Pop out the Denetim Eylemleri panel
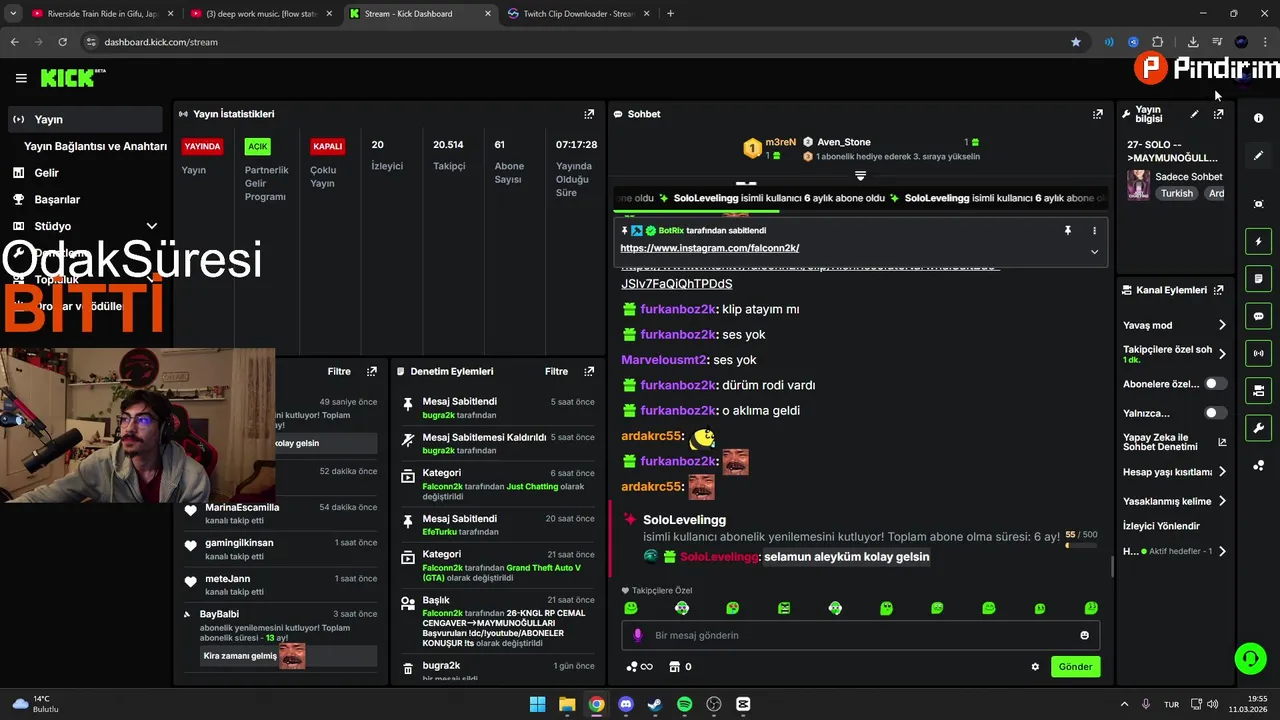 coord(589,371)
